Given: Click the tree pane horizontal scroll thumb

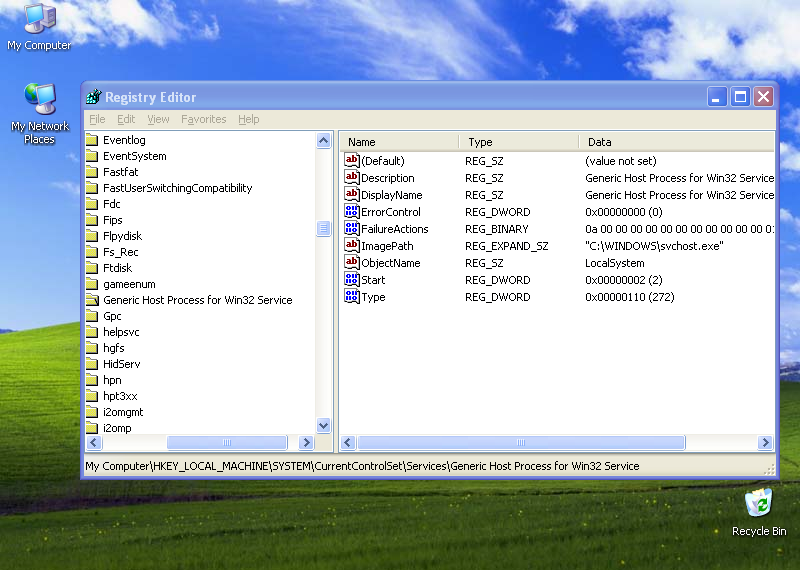Looking at the screenshot, I should (227, 442).
